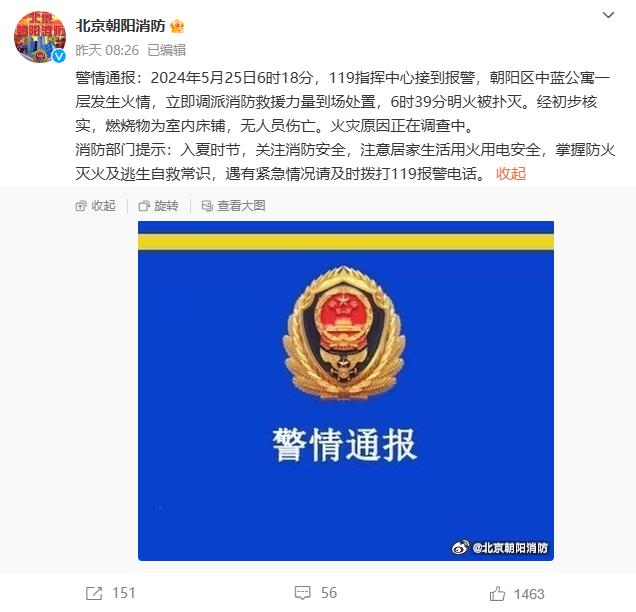Collapse post text with orange 收起 link
636x612 pixels.
(511, 174)
